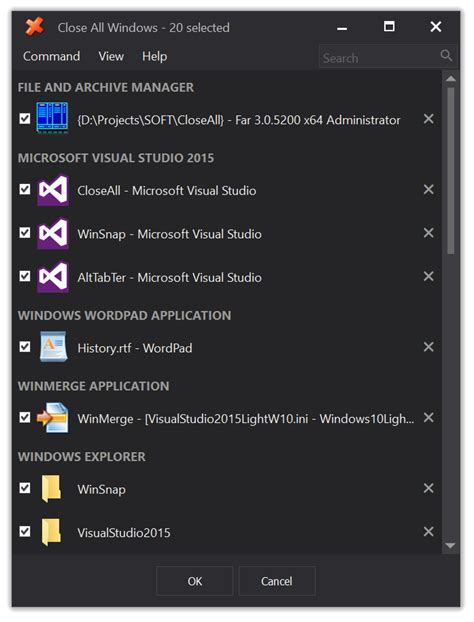Click the WinSnap Visual Studio icon
Image resolution: width=474 pixels, height=622 pixels.
[x=52, y=234]
